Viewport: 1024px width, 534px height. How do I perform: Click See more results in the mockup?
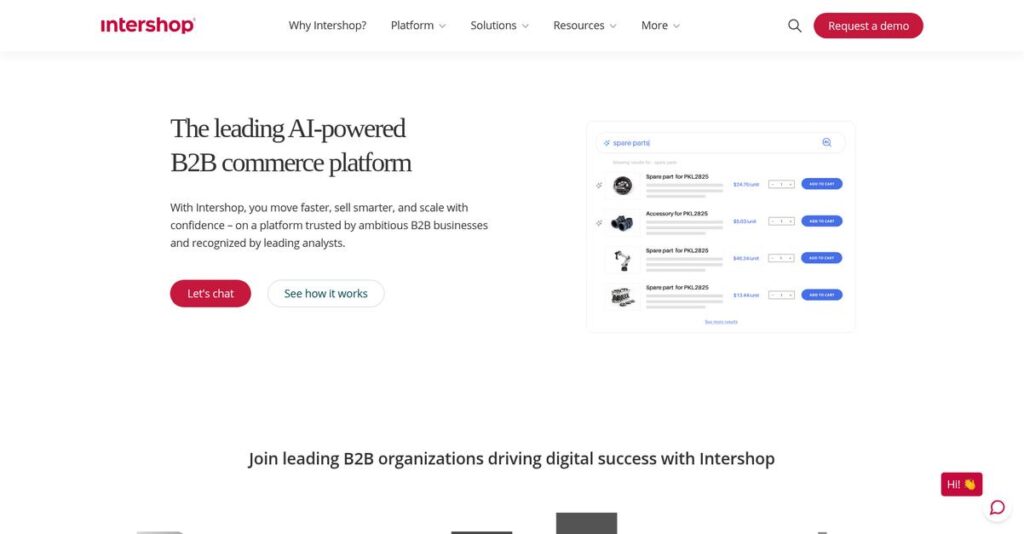click(721, 322)
